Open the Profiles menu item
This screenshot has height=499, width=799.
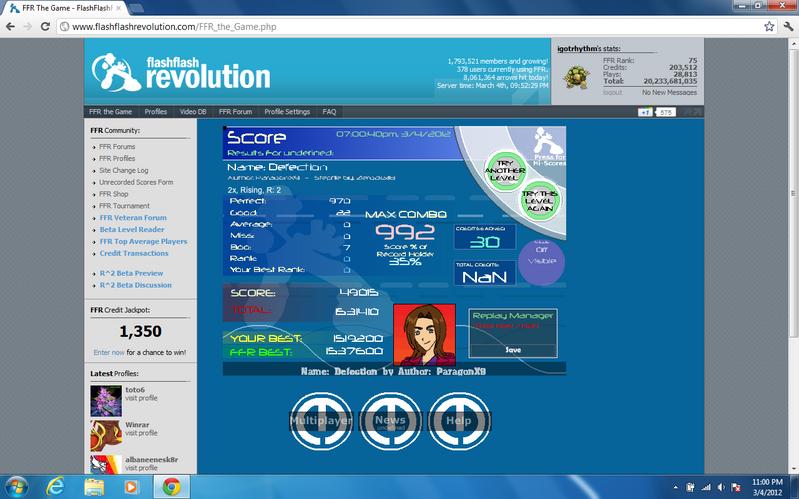coord(155,112)
